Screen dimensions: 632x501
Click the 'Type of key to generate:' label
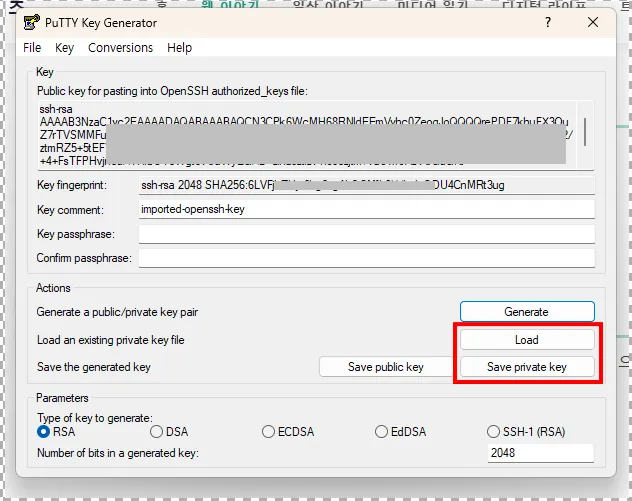click(x=95, y=418)
